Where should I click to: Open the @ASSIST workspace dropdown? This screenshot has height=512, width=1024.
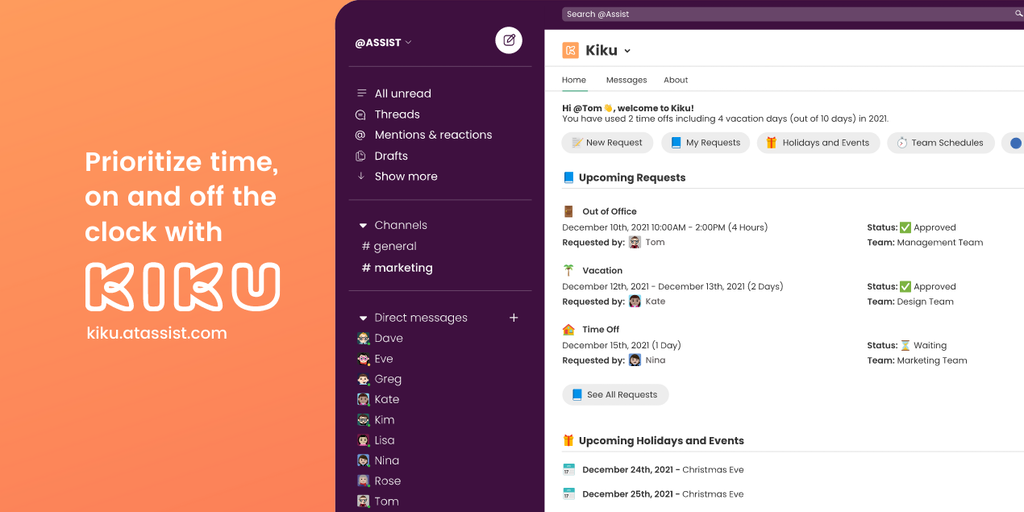383,42
